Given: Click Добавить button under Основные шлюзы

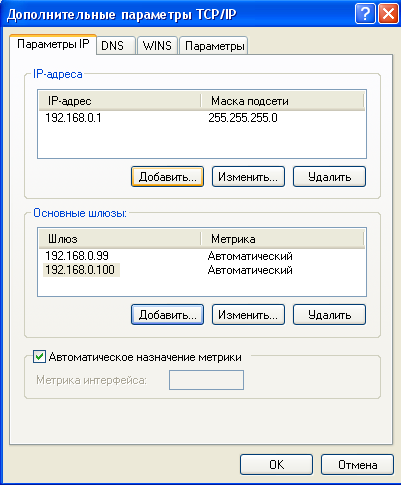Looking at the screenshot, I should point(167,315).
